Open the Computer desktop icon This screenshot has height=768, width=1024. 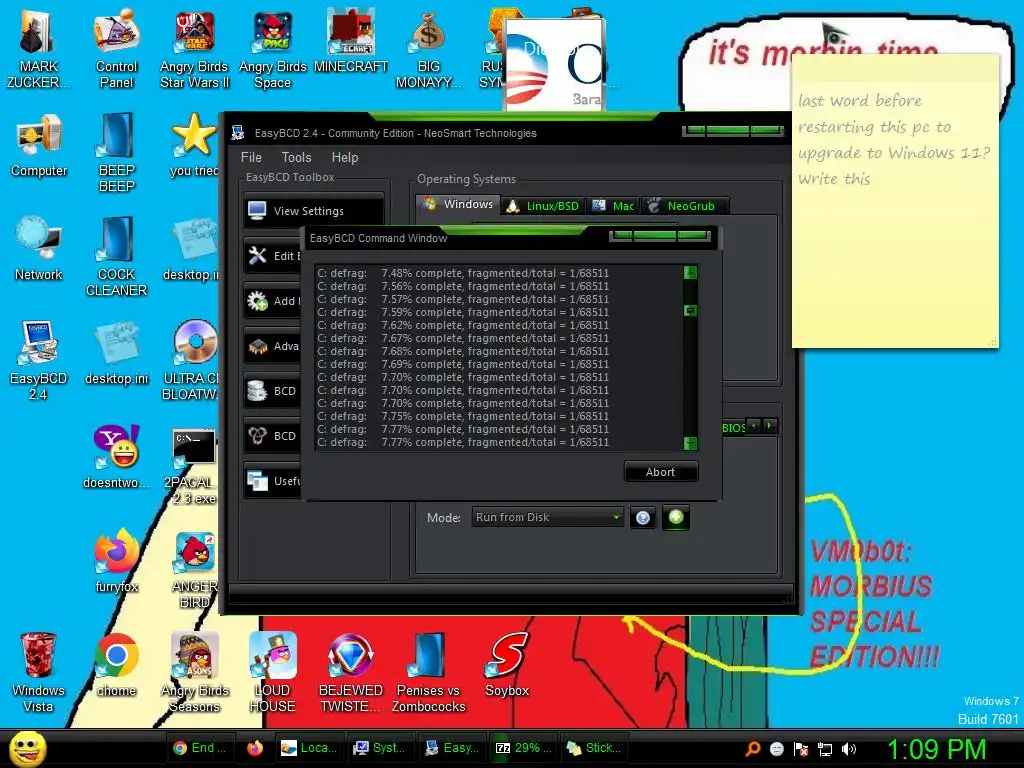[x=39, y=145]
